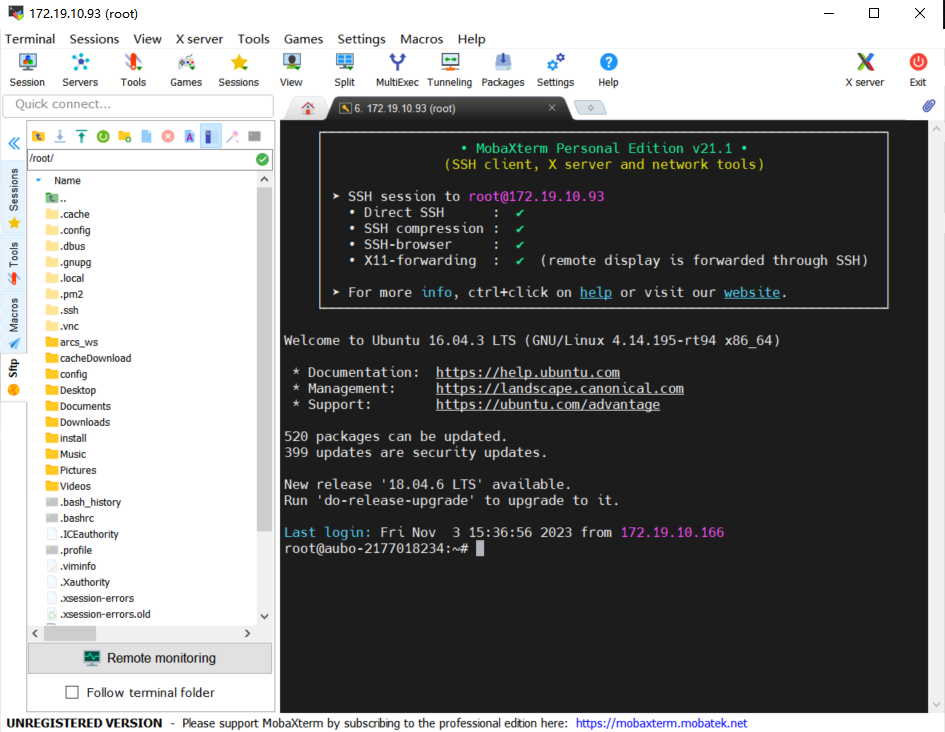Select the .xsession-errors.old file
Screen dimensions: 945x732
pyautogui.click(x=98, y=615)
